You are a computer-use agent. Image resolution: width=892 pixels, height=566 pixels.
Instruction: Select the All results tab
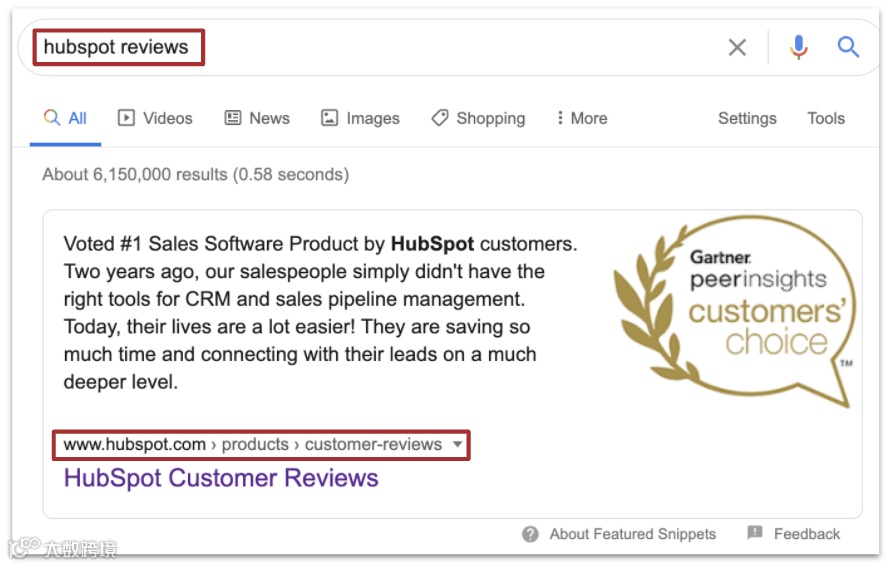[x=65, y=118]
